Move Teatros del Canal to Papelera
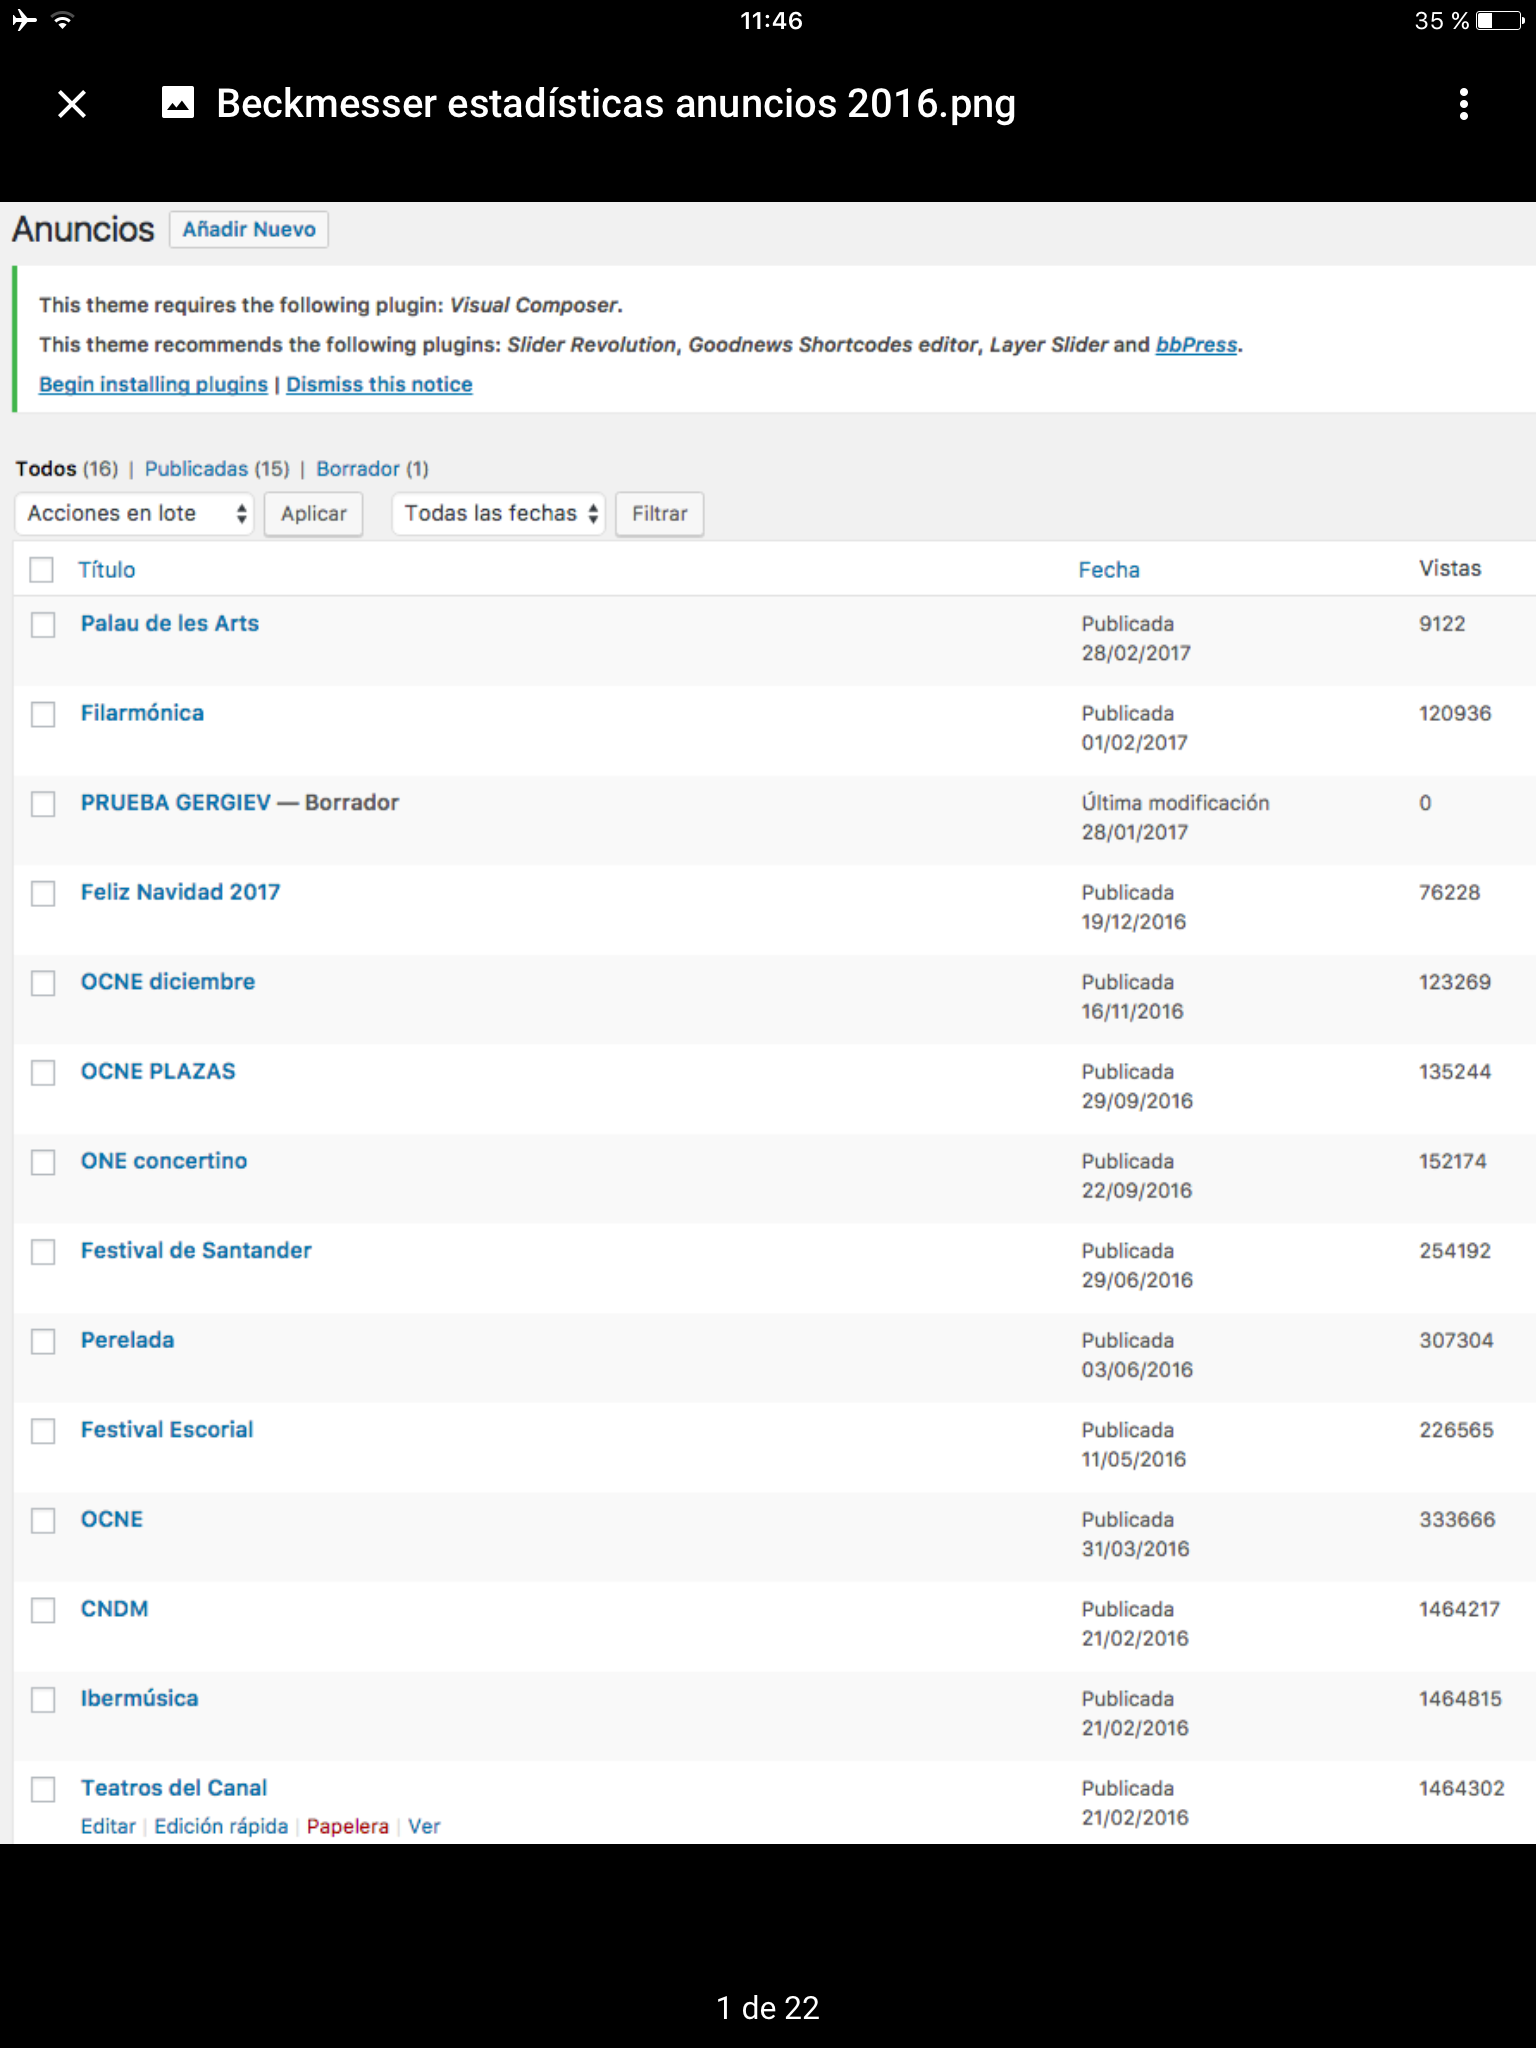This screenshot has height=2048, width=1536. [x=347, y=1826]
